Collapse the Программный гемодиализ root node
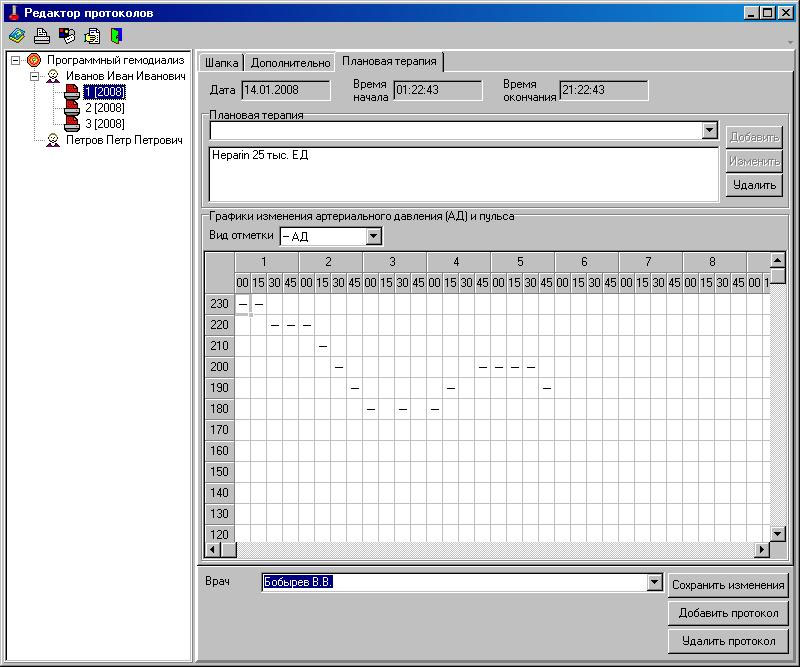The width and height of the screenshot is (800, 667). (x=16, y=60)
